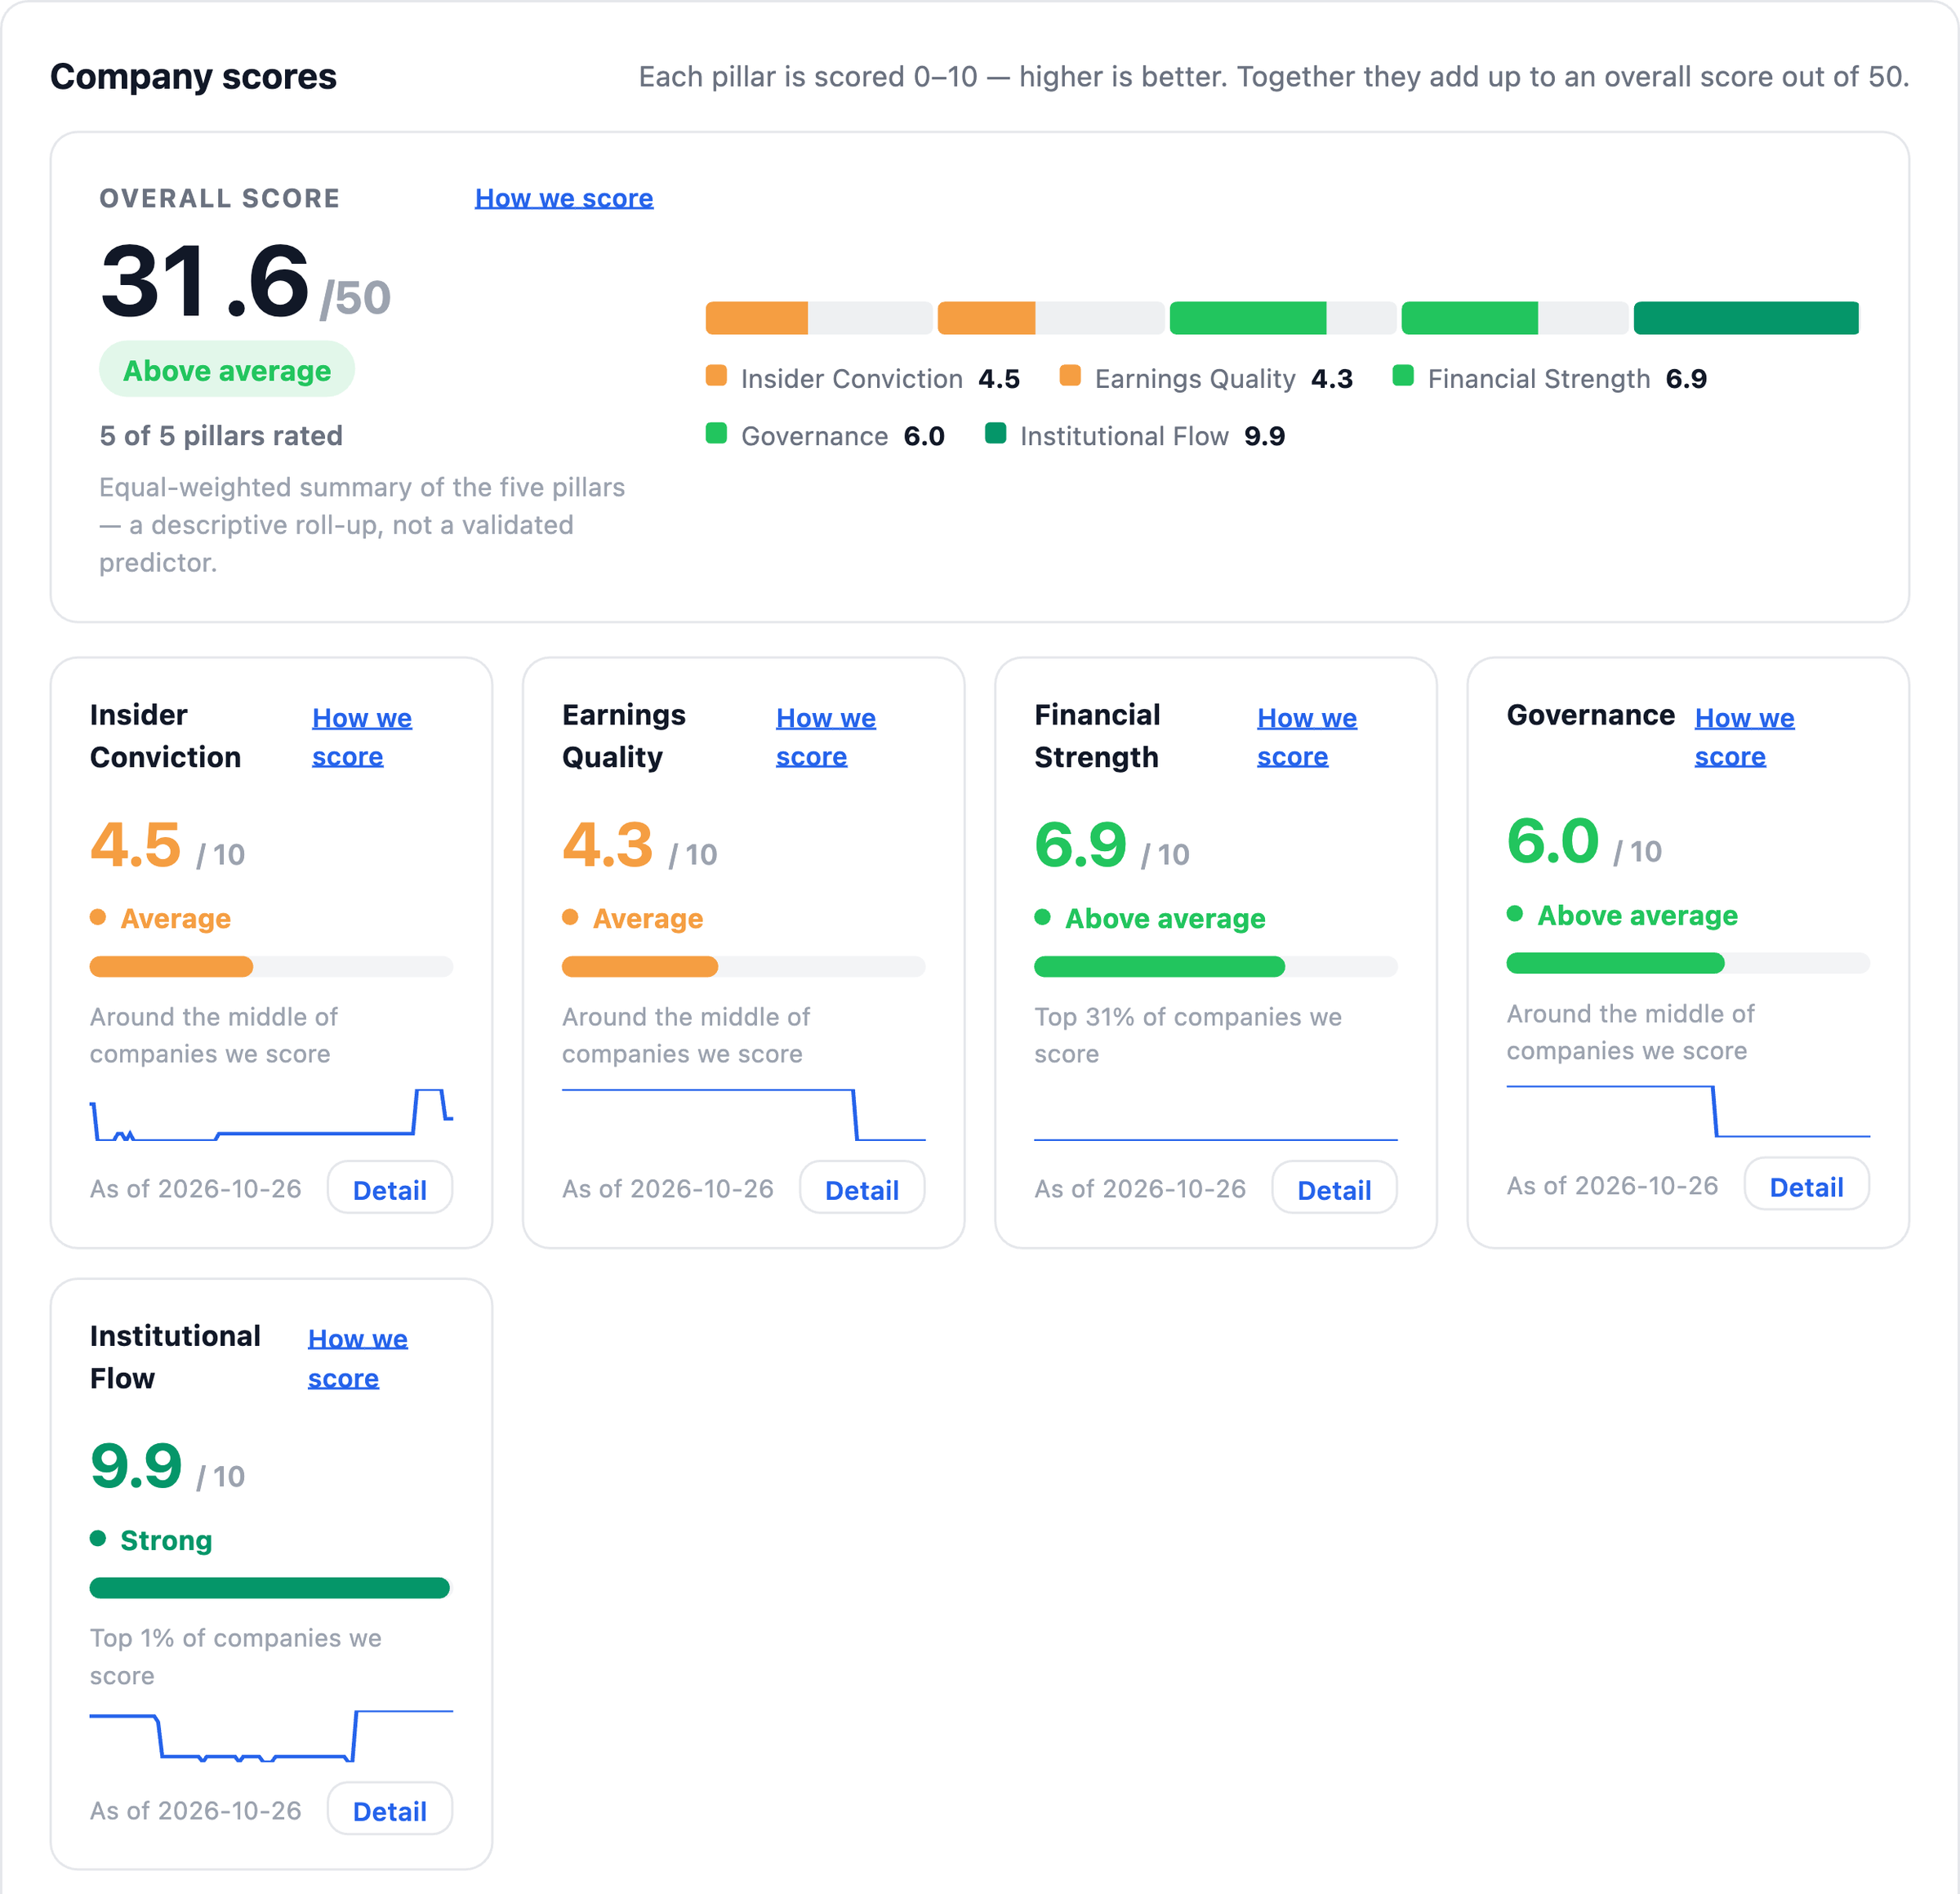1960x1894 pixels.
Task: Click the Financial Strength card progress bar
Action: 1216,966
